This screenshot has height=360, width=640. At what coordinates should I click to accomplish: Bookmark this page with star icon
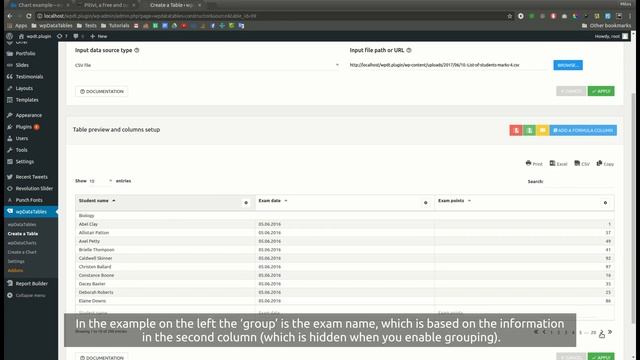(x=509, y=16)
